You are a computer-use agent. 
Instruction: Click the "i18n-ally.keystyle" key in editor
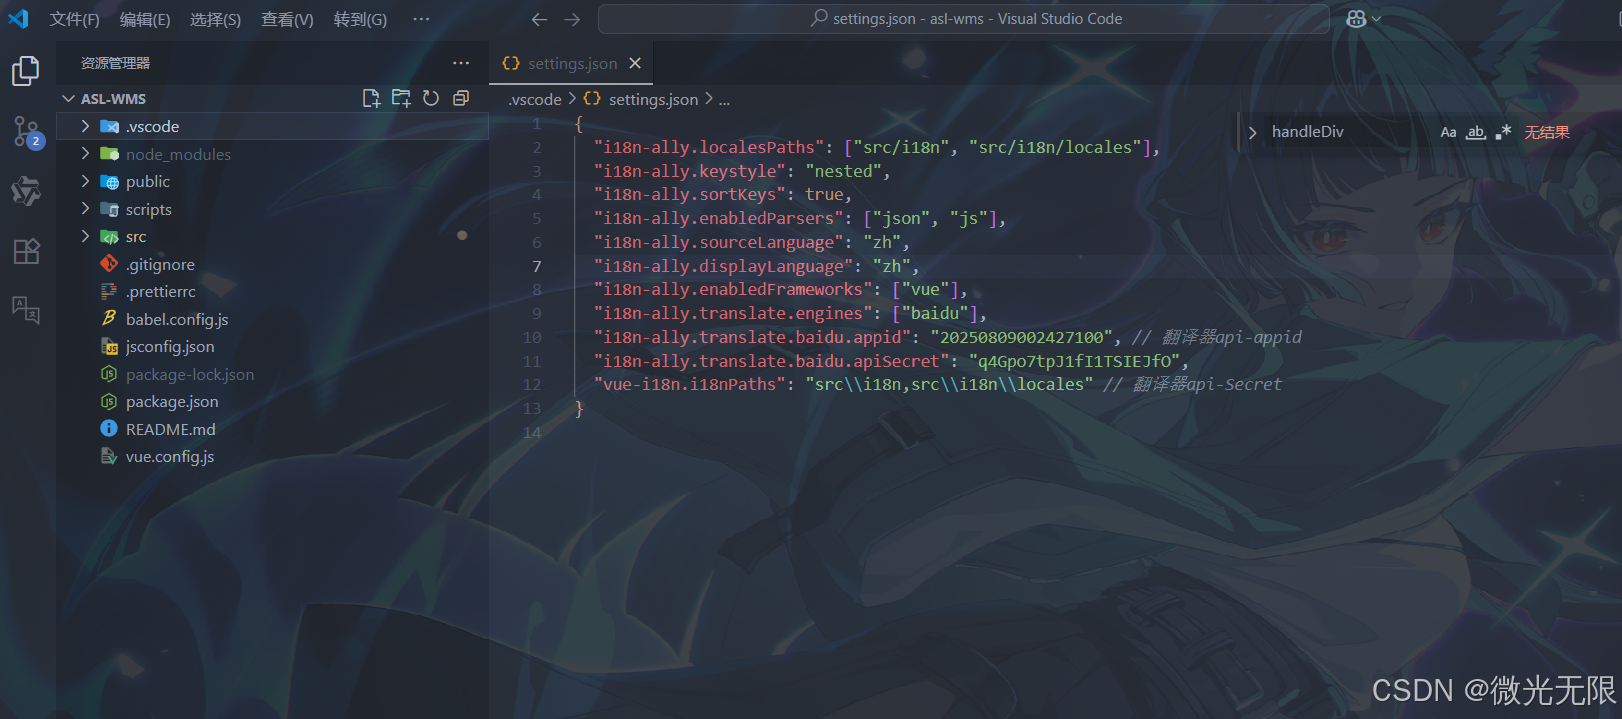(690, 171)
